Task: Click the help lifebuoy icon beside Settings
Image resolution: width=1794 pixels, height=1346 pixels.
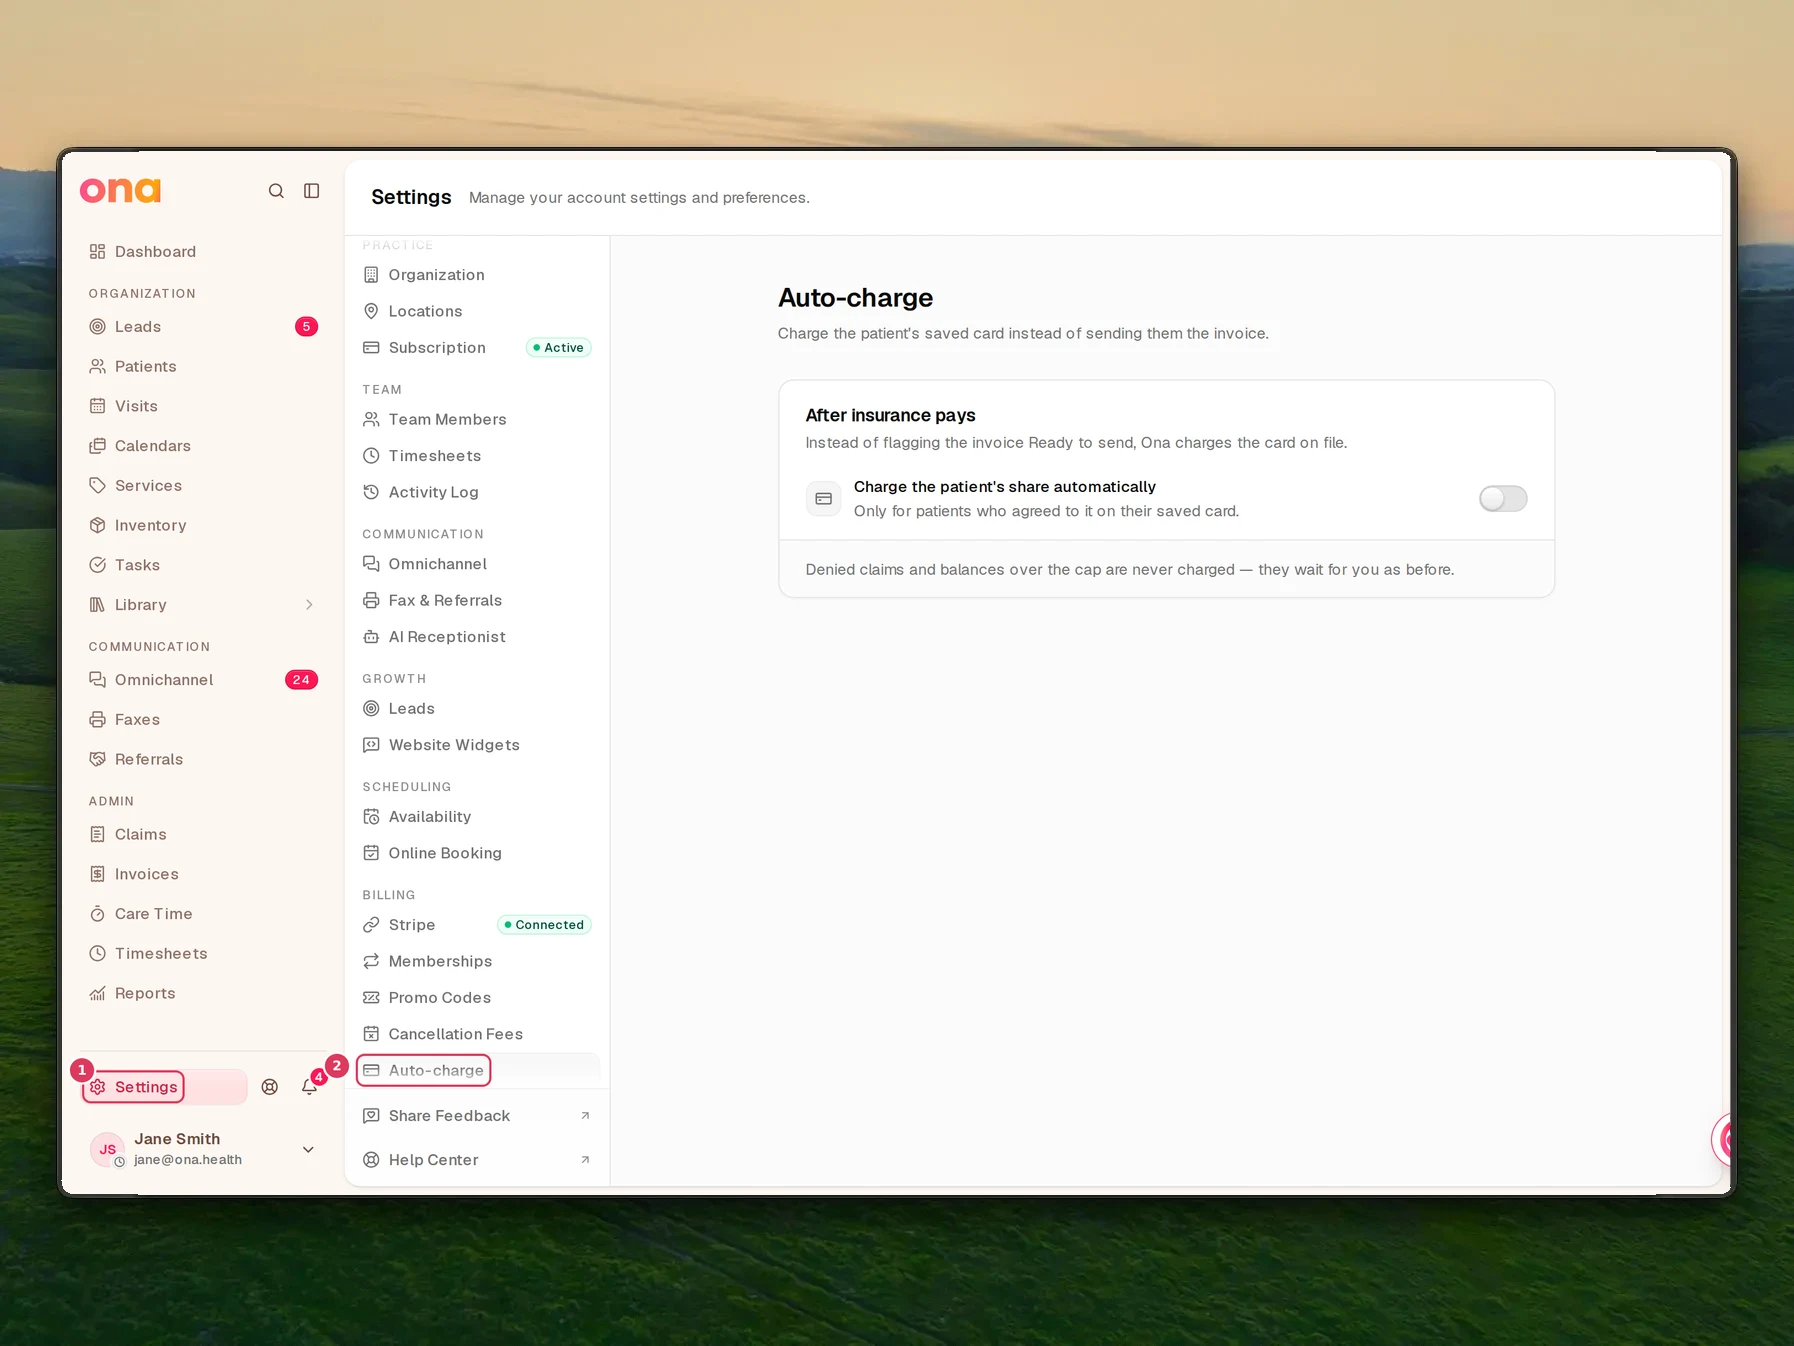Action: [270, 1087]
